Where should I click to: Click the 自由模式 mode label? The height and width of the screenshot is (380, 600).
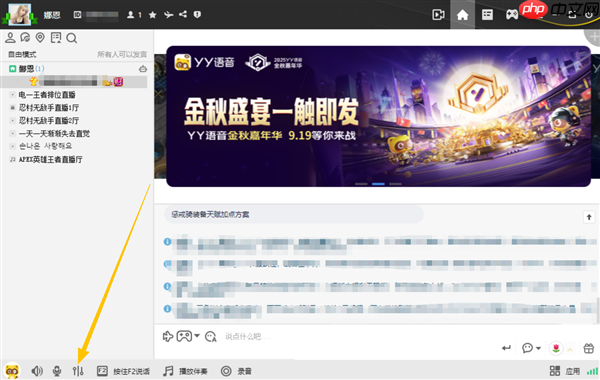click(22, 54)
